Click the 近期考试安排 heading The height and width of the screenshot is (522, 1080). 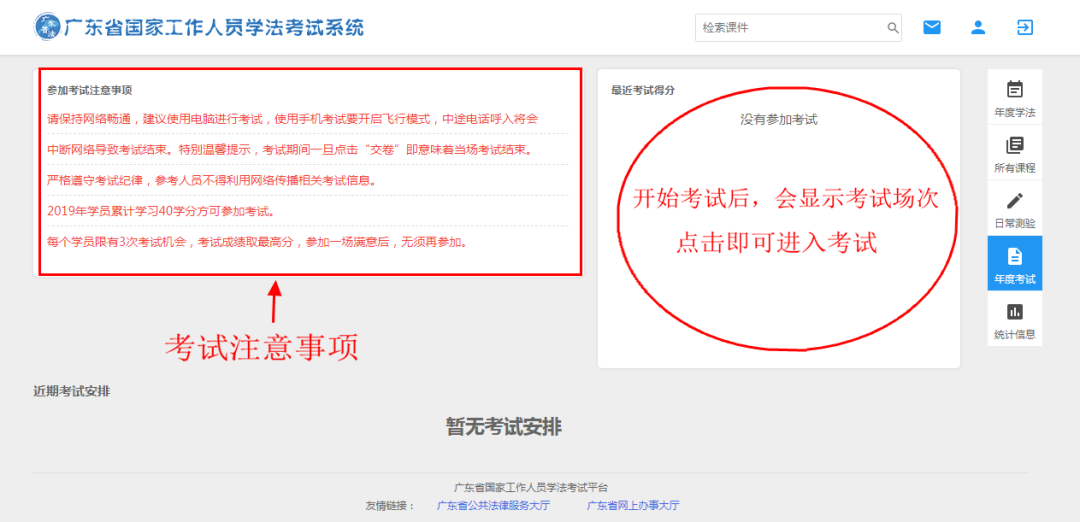click(72, 391)
